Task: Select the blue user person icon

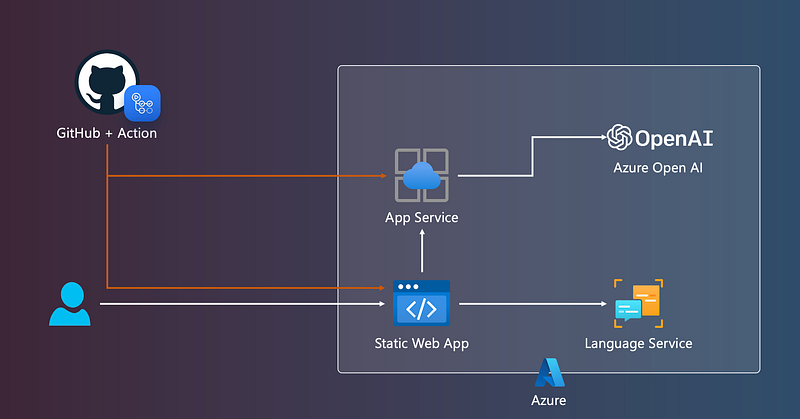Action: coord(70,304)
